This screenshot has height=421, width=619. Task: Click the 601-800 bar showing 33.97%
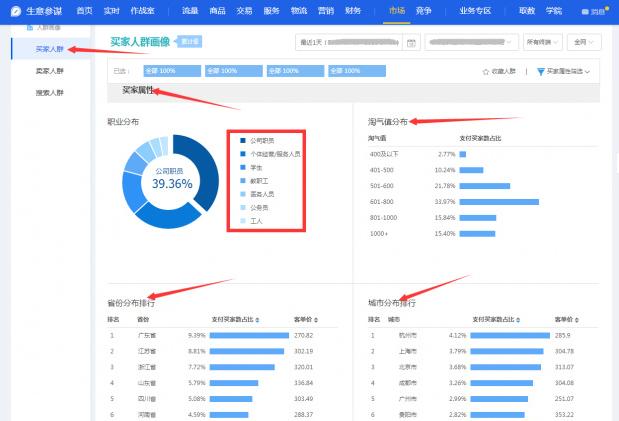(499, 202)
